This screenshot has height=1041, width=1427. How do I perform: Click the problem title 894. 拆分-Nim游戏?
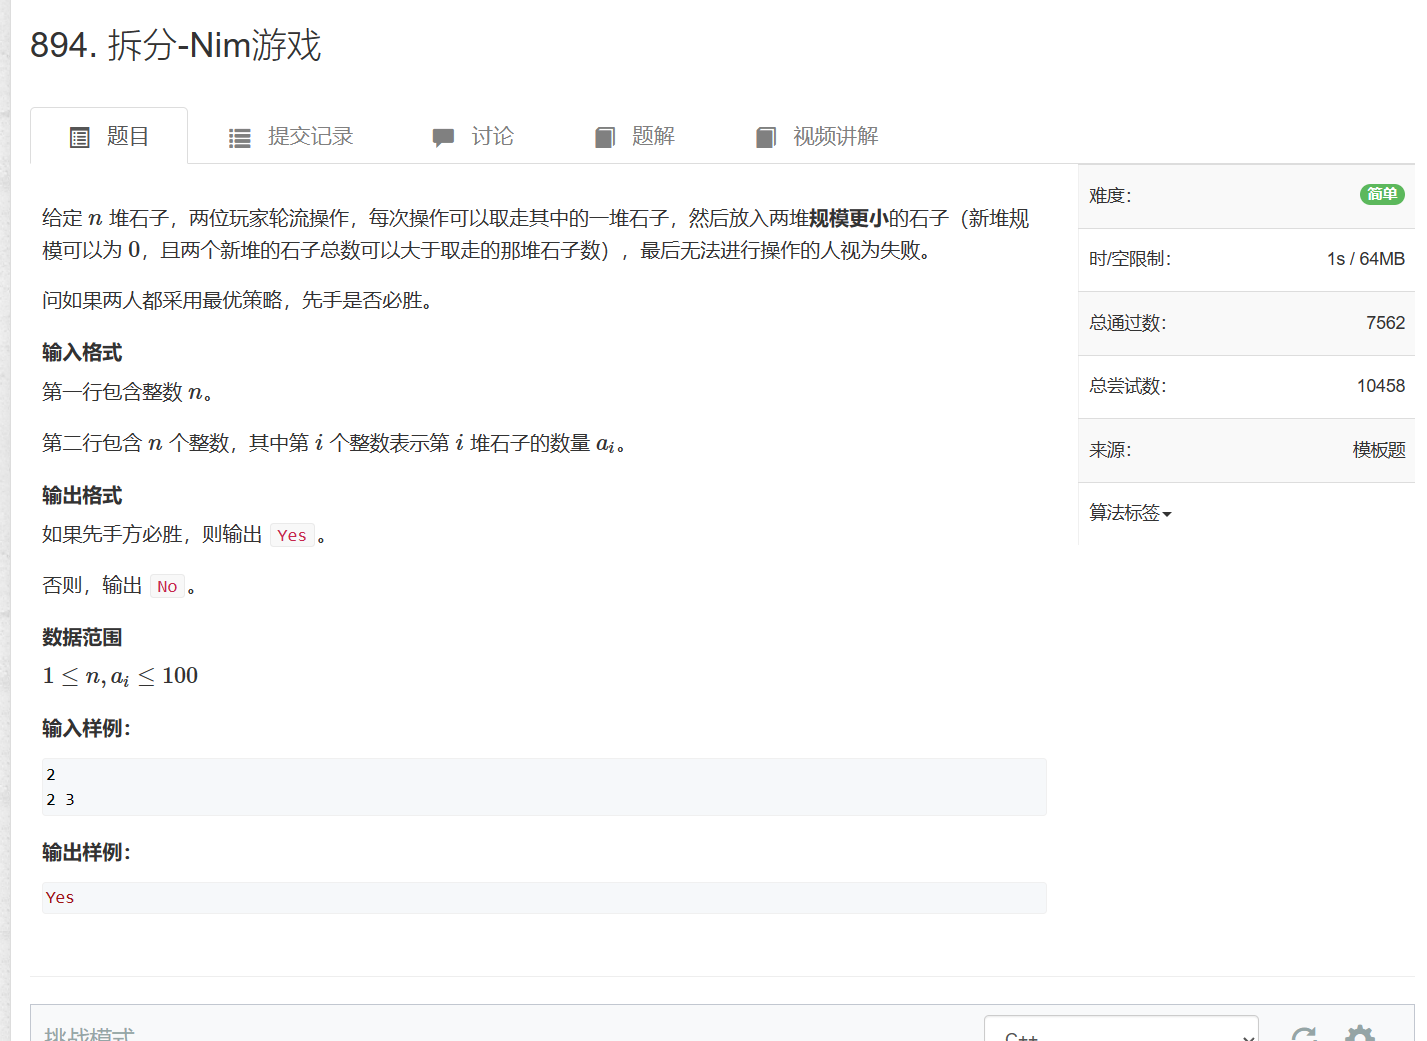tap(176, 45)
